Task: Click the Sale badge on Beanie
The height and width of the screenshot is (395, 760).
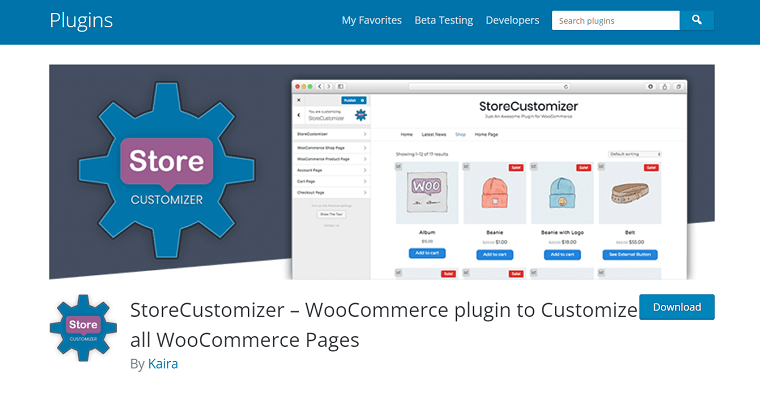Action: click(516, 168)
